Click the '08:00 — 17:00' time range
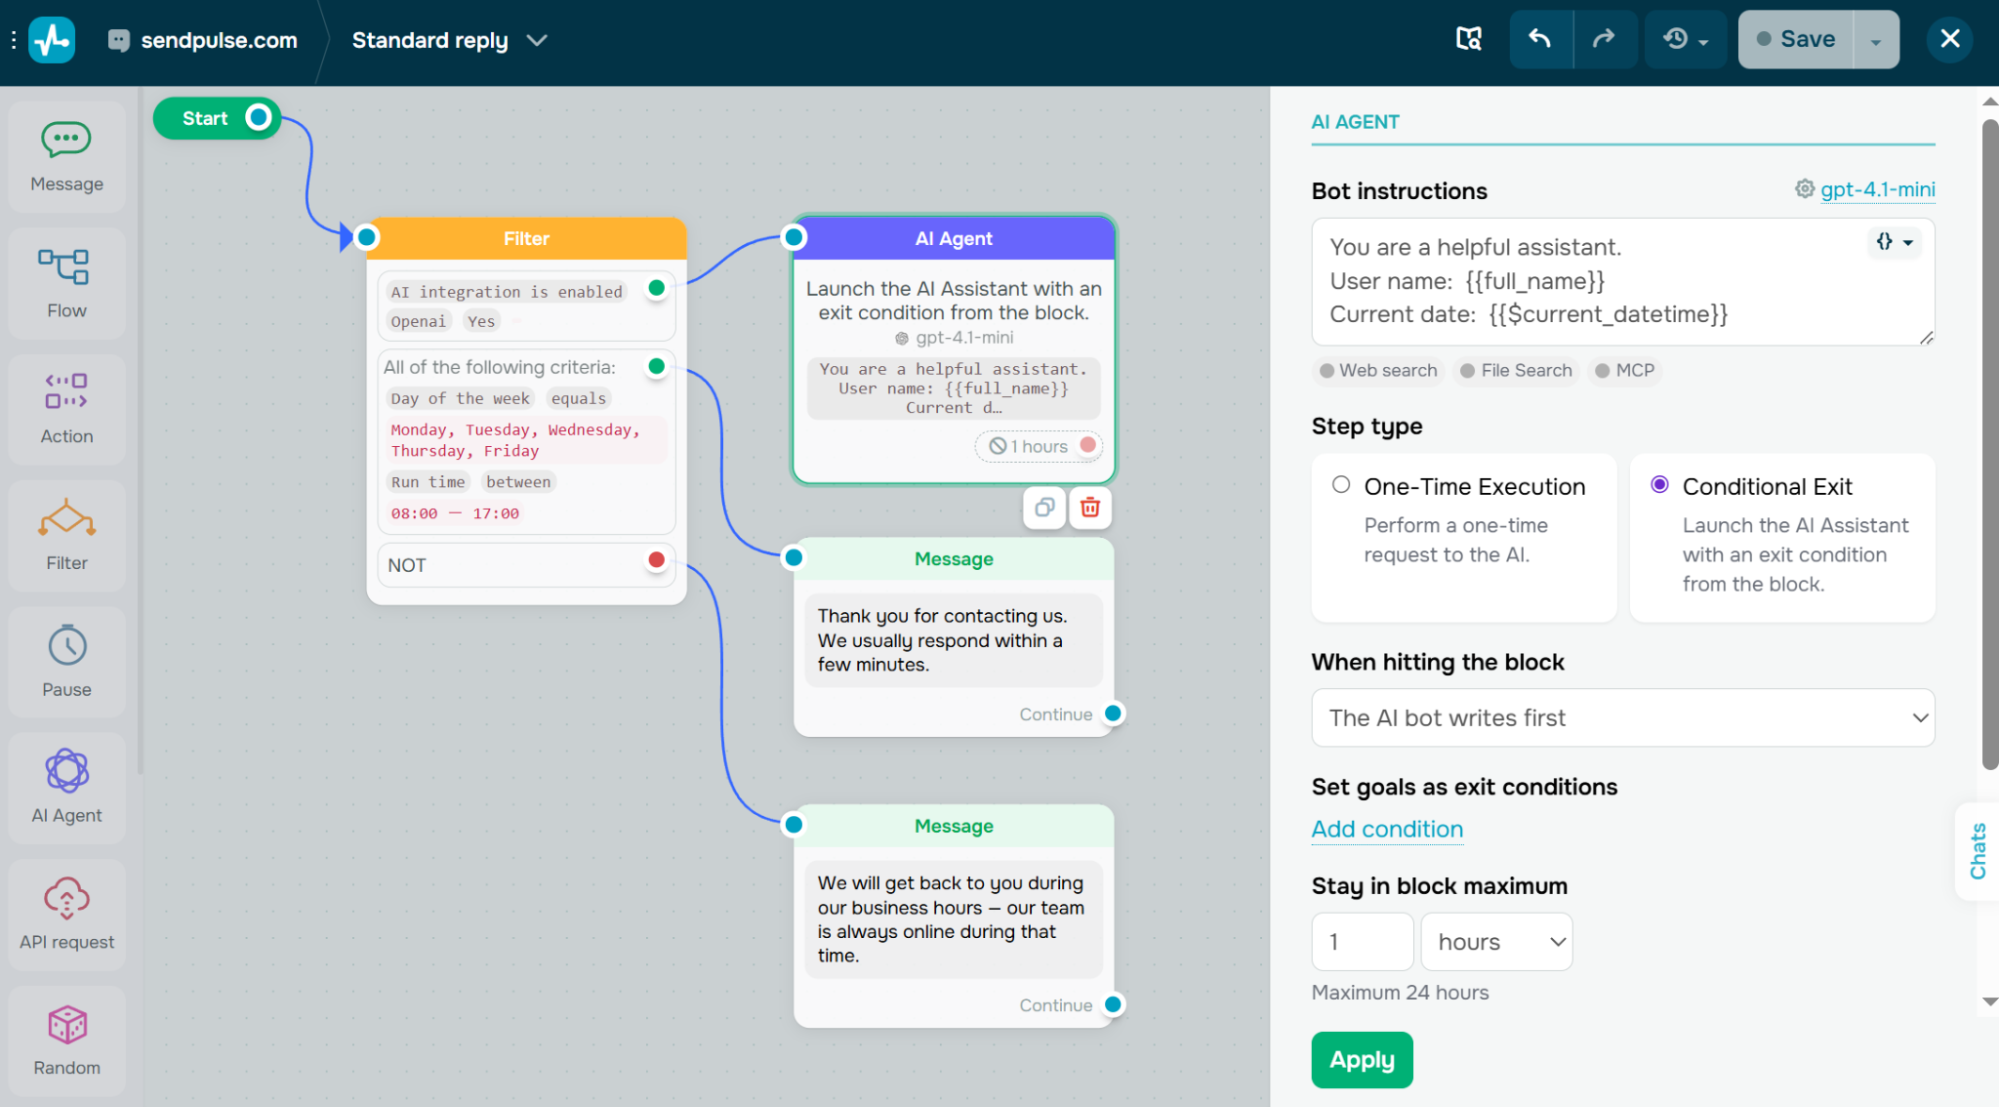Viewport: 1999px width, 1107px height. 455,513
